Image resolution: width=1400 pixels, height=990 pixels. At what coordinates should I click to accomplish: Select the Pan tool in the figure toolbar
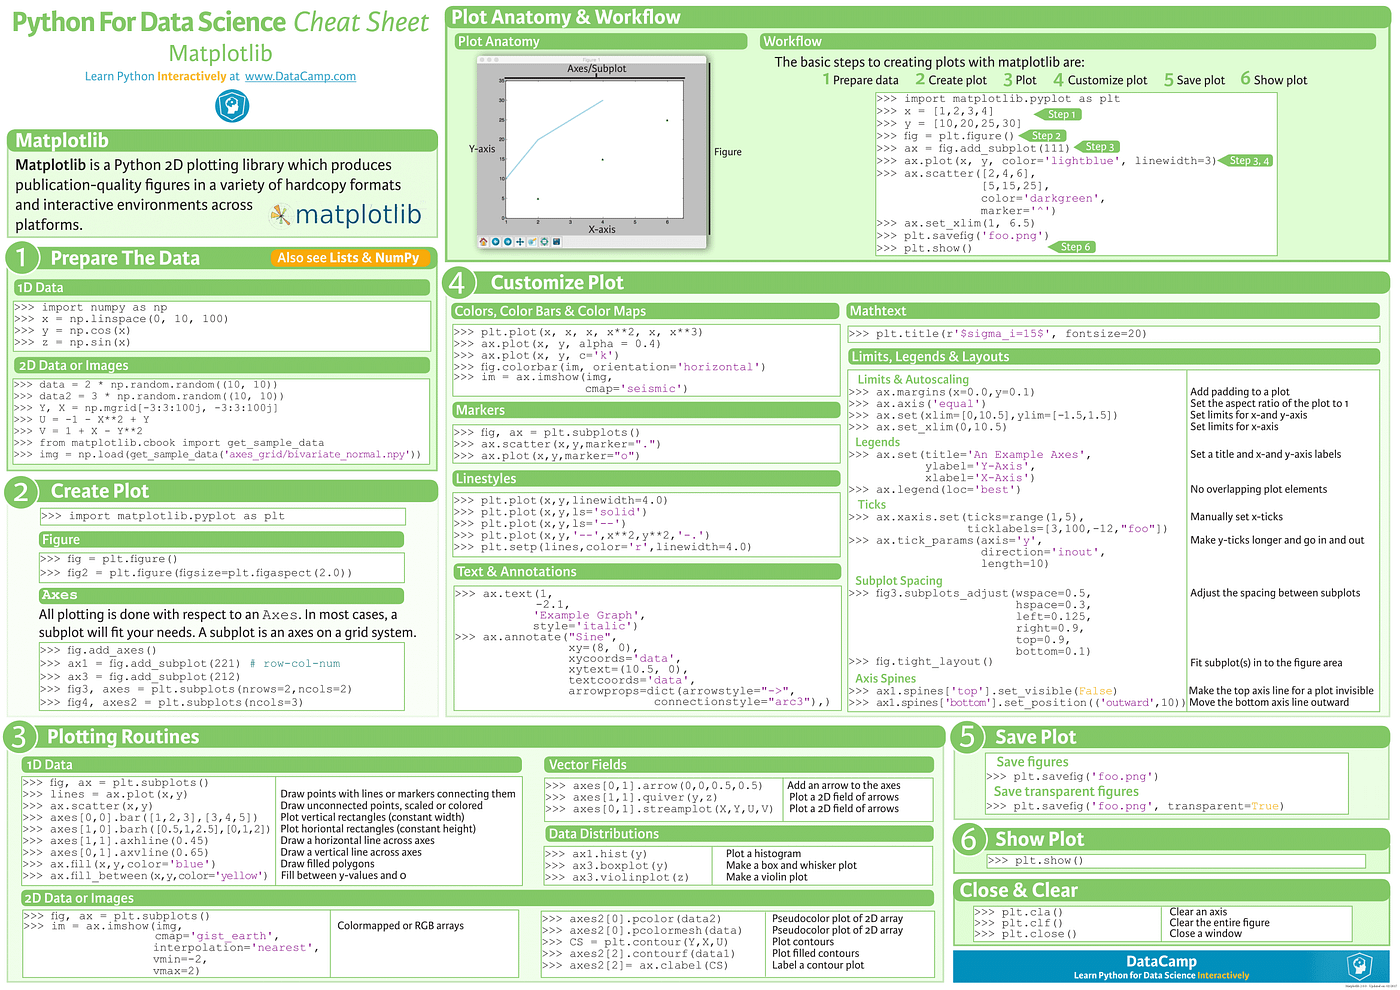(x=520, y=242)
